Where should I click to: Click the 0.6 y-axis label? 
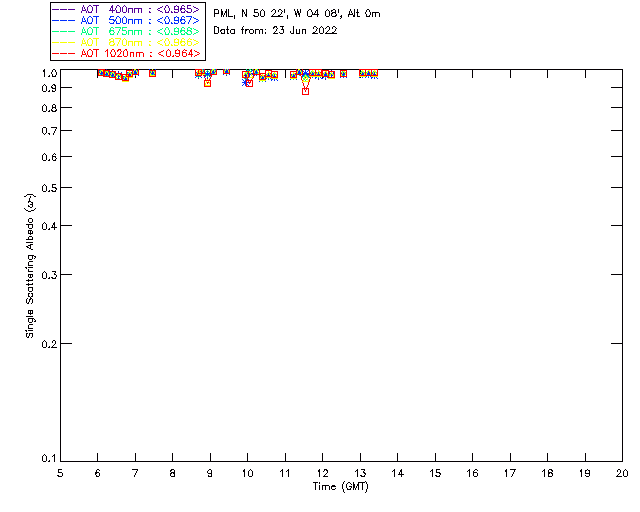point(49,157)
